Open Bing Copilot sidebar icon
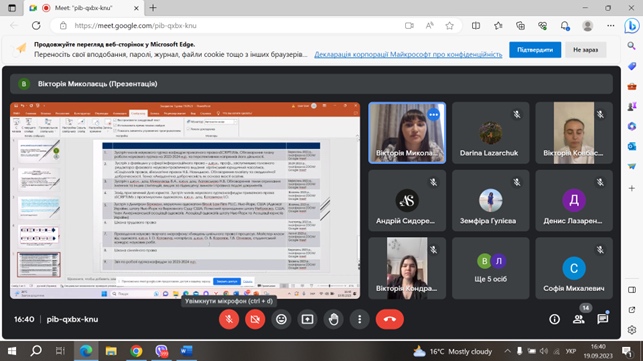Image resolution: width=643 pixels, height=361 pixels. tap(632, 26)
